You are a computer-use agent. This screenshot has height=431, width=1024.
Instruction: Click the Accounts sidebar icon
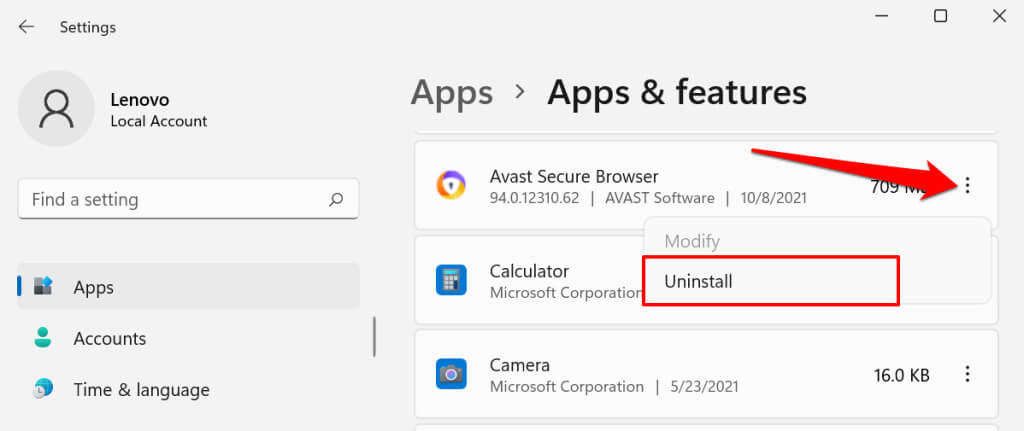(x=43, y=338)
